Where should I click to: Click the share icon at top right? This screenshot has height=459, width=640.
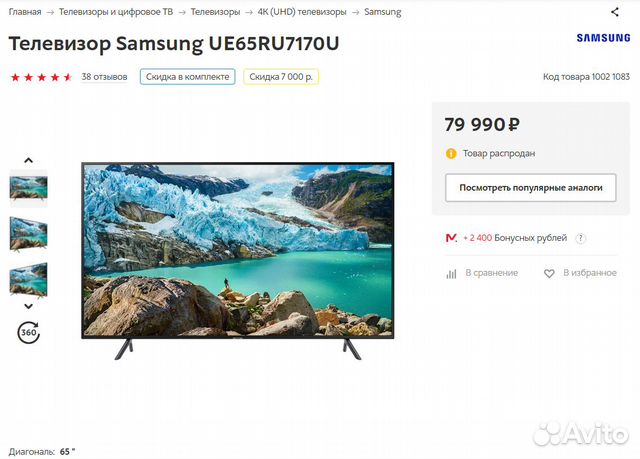point(615,12)
